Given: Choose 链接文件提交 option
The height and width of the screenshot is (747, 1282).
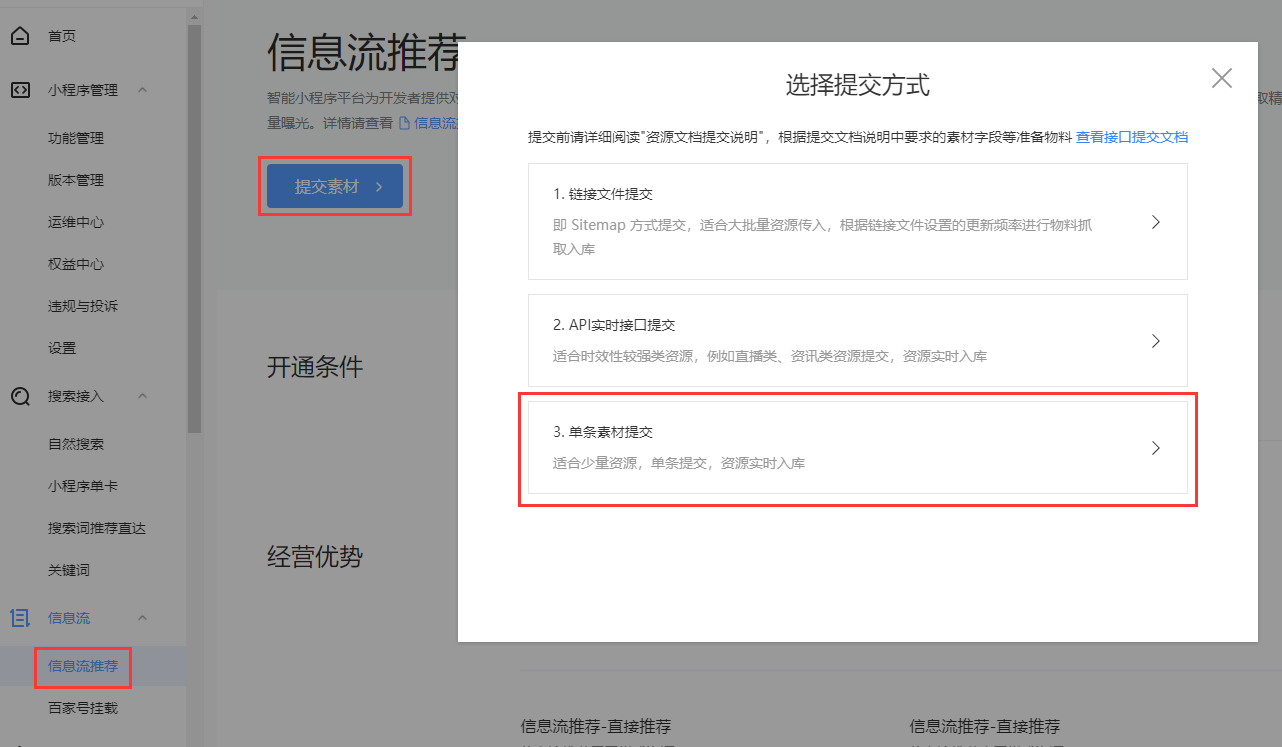Looking at the screenshot, I should (x=857, y=221).
